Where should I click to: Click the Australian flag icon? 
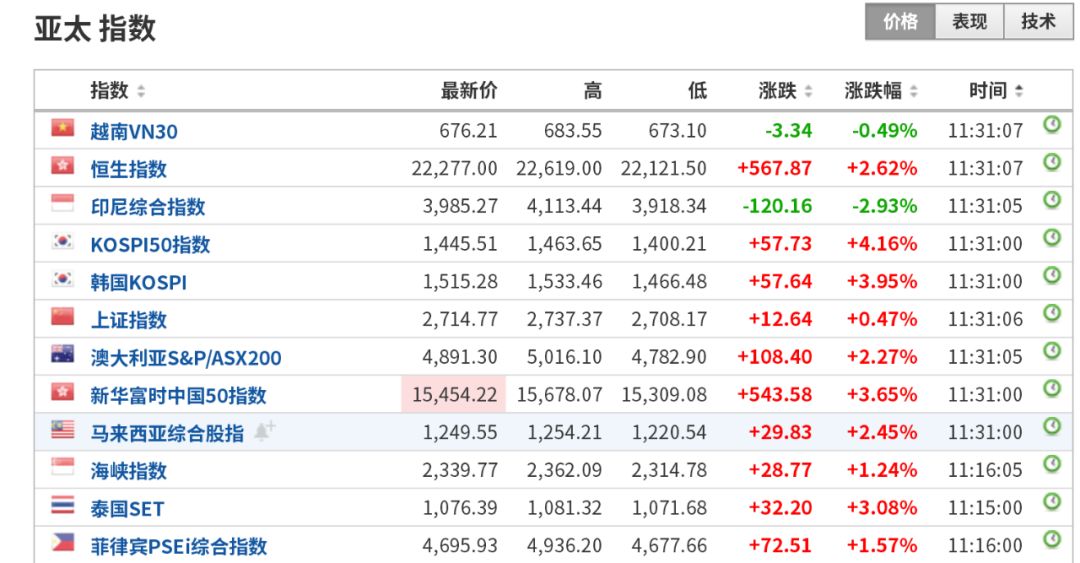[63, 355]
